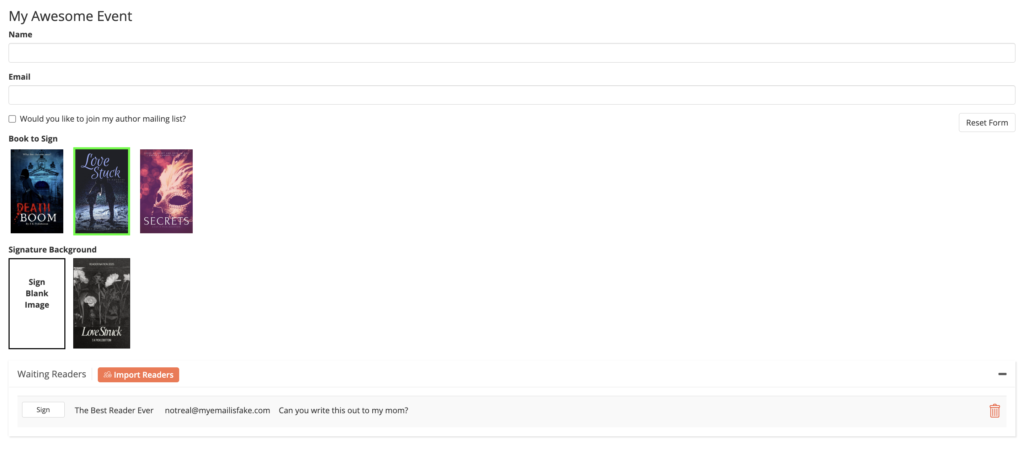Select Sign Blank Image background
This screenshot has height=452, width=1024.
pos(37,303)
